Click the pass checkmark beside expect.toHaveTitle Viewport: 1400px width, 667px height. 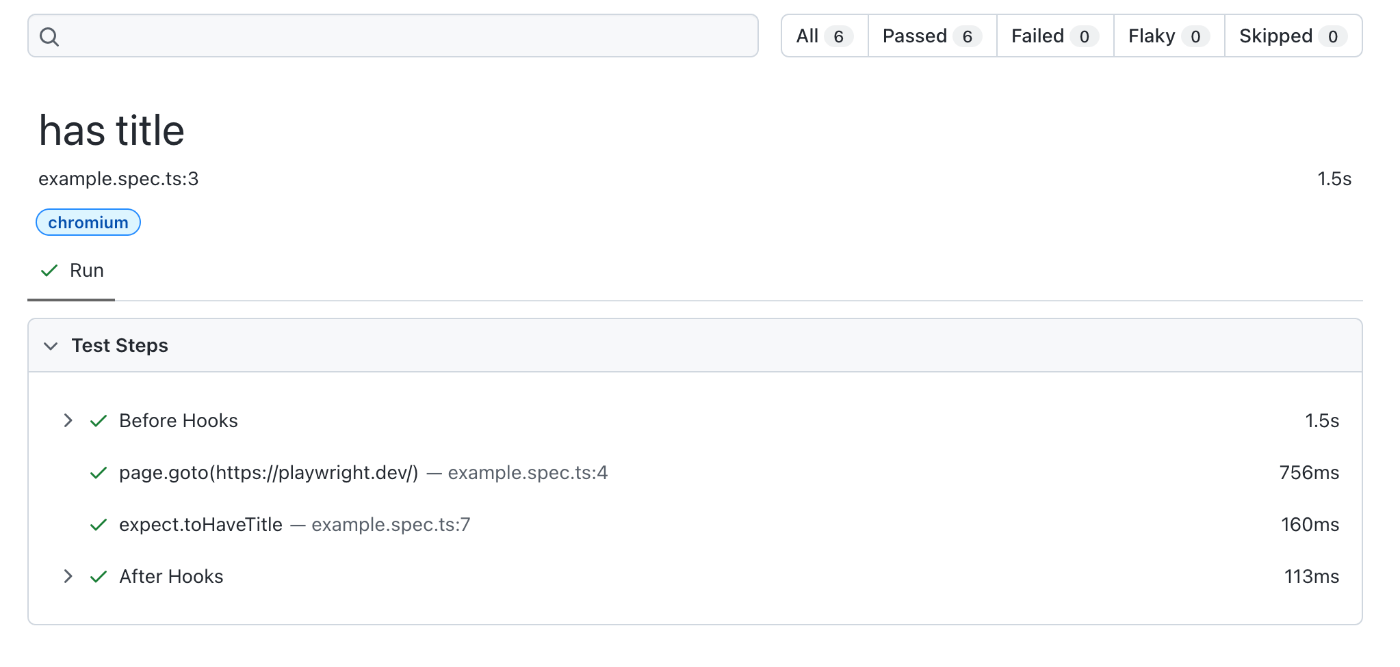pyautogui.click(x=98, y=525)
